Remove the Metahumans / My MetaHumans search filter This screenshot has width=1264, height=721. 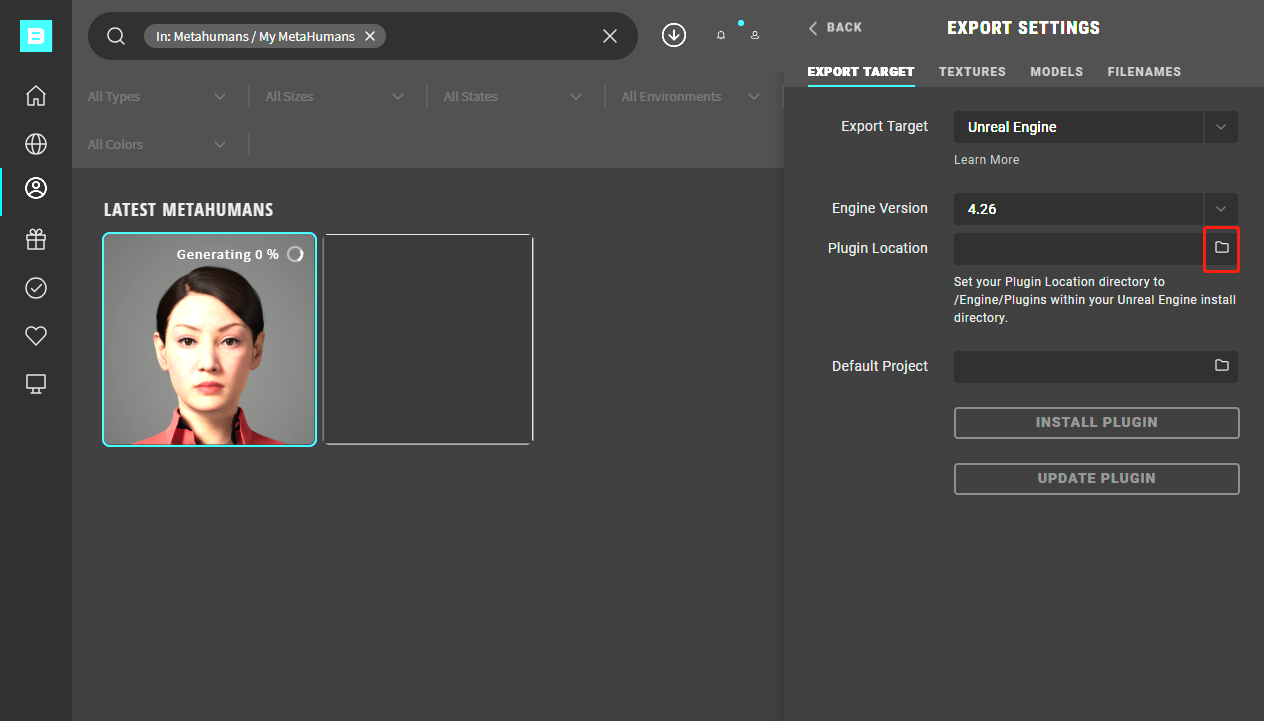click(370, 36)
